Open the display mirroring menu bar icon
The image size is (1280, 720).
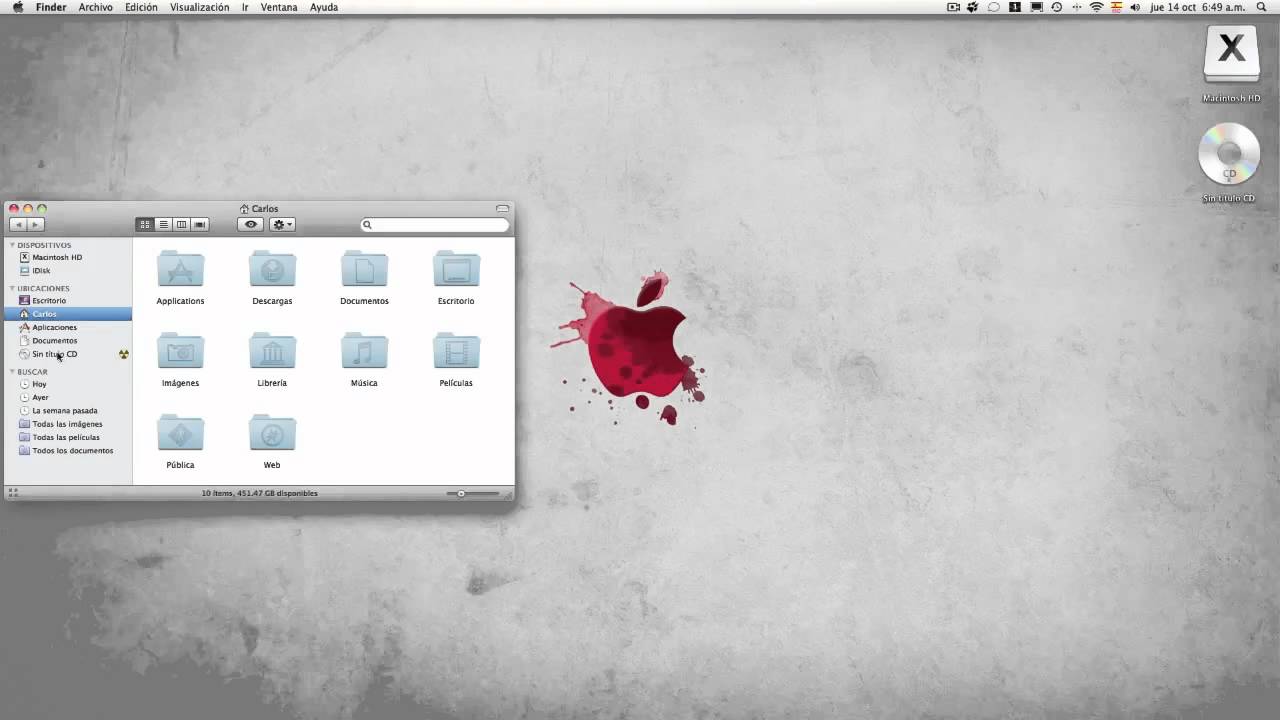(x=1036, y=7)
